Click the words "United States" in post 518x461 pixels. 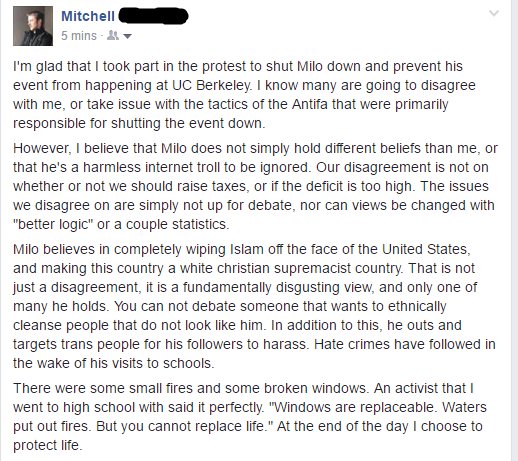[x=426, y=249]
